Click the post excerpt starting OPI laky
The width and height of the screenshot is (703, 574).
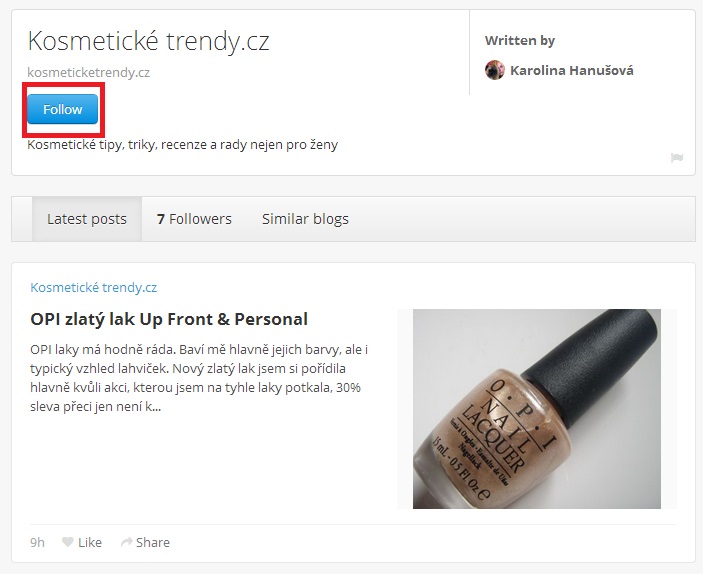click(x=199, y=378)
